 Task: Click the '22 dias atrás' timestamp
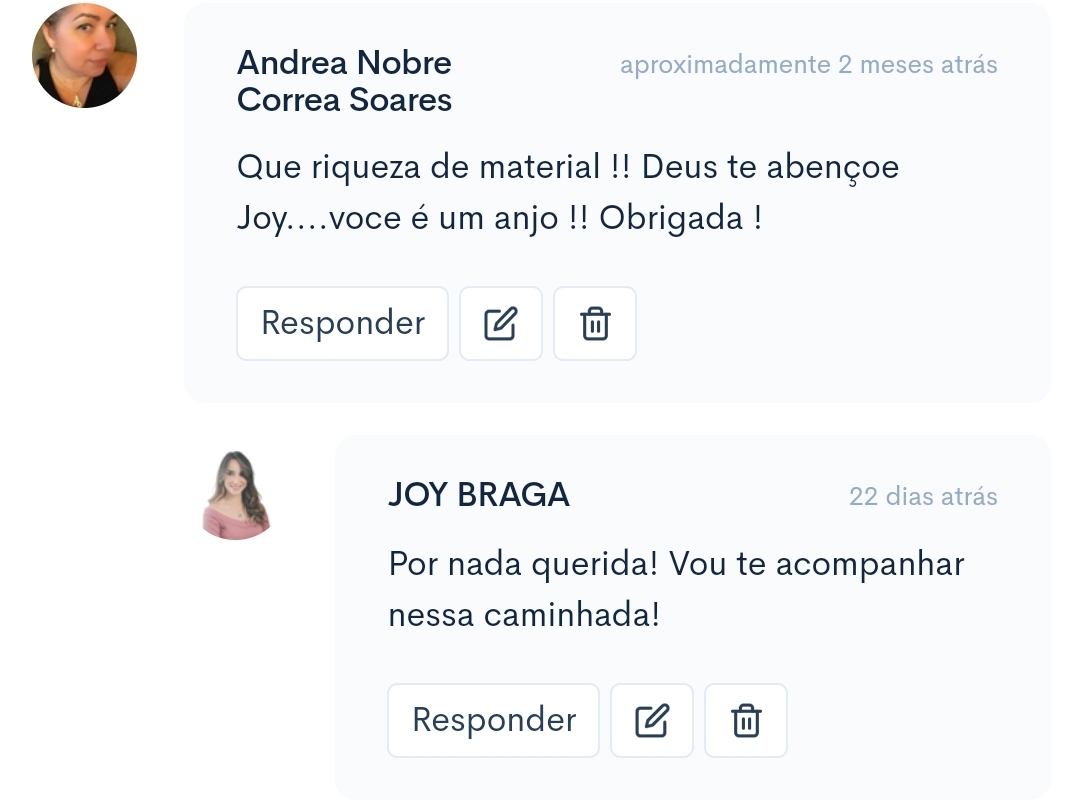pos(923,496)
